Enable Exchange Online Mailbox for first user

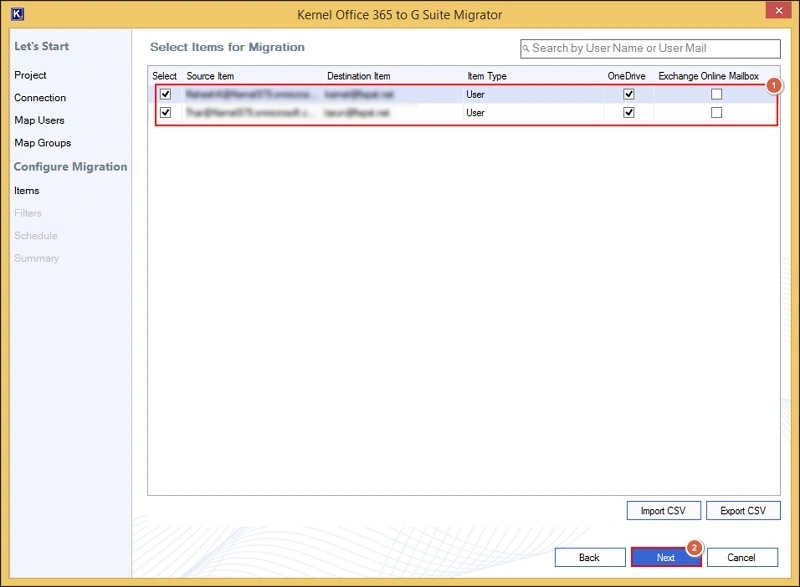716,94
